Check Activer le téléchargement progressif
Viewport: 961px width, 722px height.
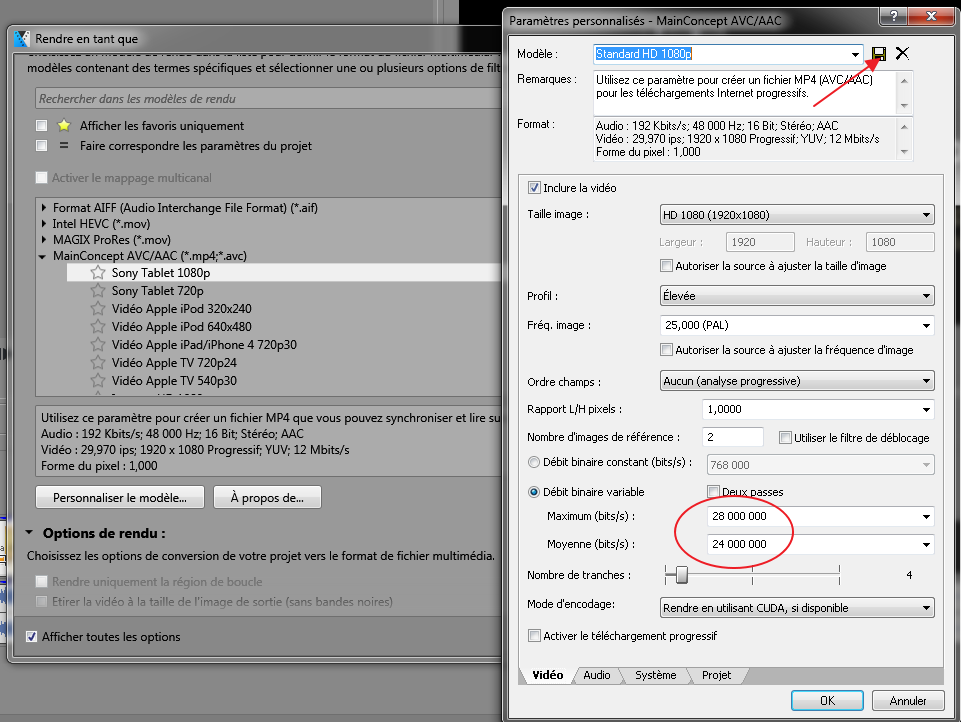(534, 636)
